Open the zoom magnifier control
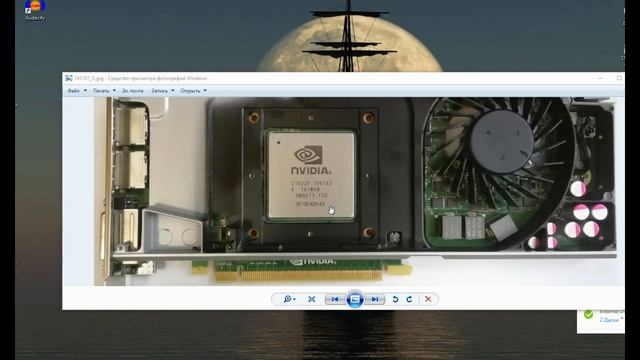Image resolution: width=640 pixels, height=360 pixels. (x=289, y=299)
